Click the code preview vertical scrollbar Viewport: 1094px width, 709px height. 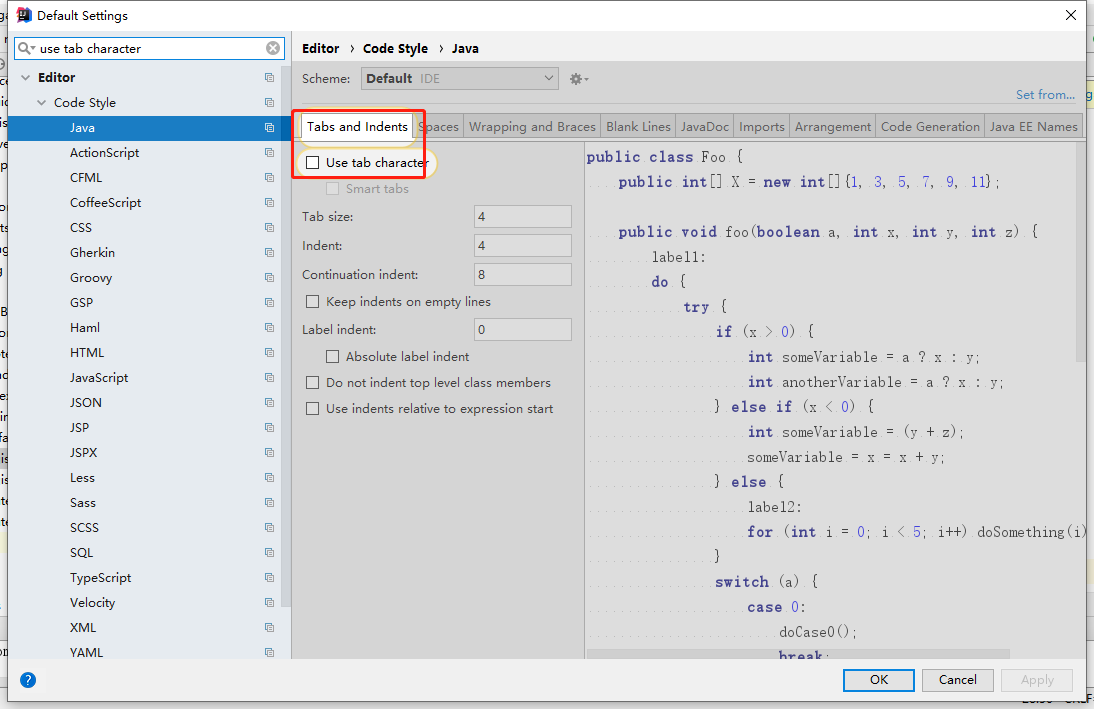click(x=1081, y=251)
